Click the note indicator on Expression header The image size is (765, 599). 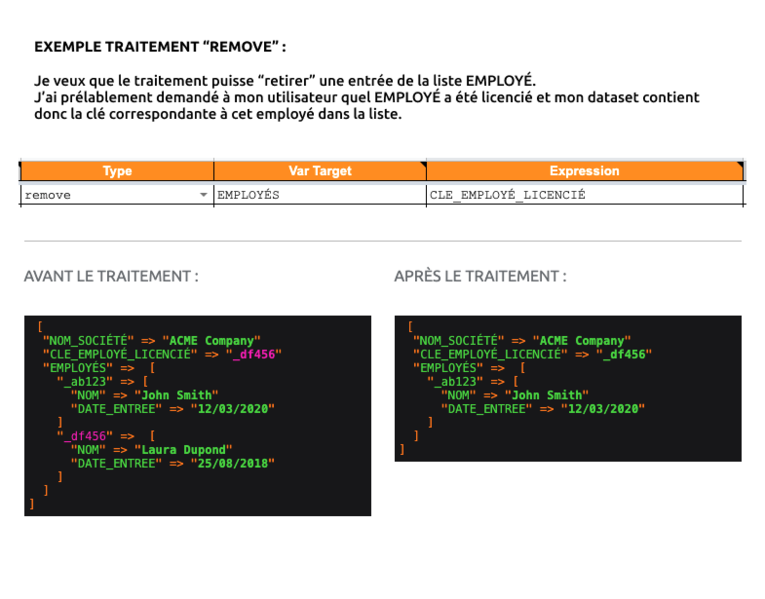tap(740, 164)
